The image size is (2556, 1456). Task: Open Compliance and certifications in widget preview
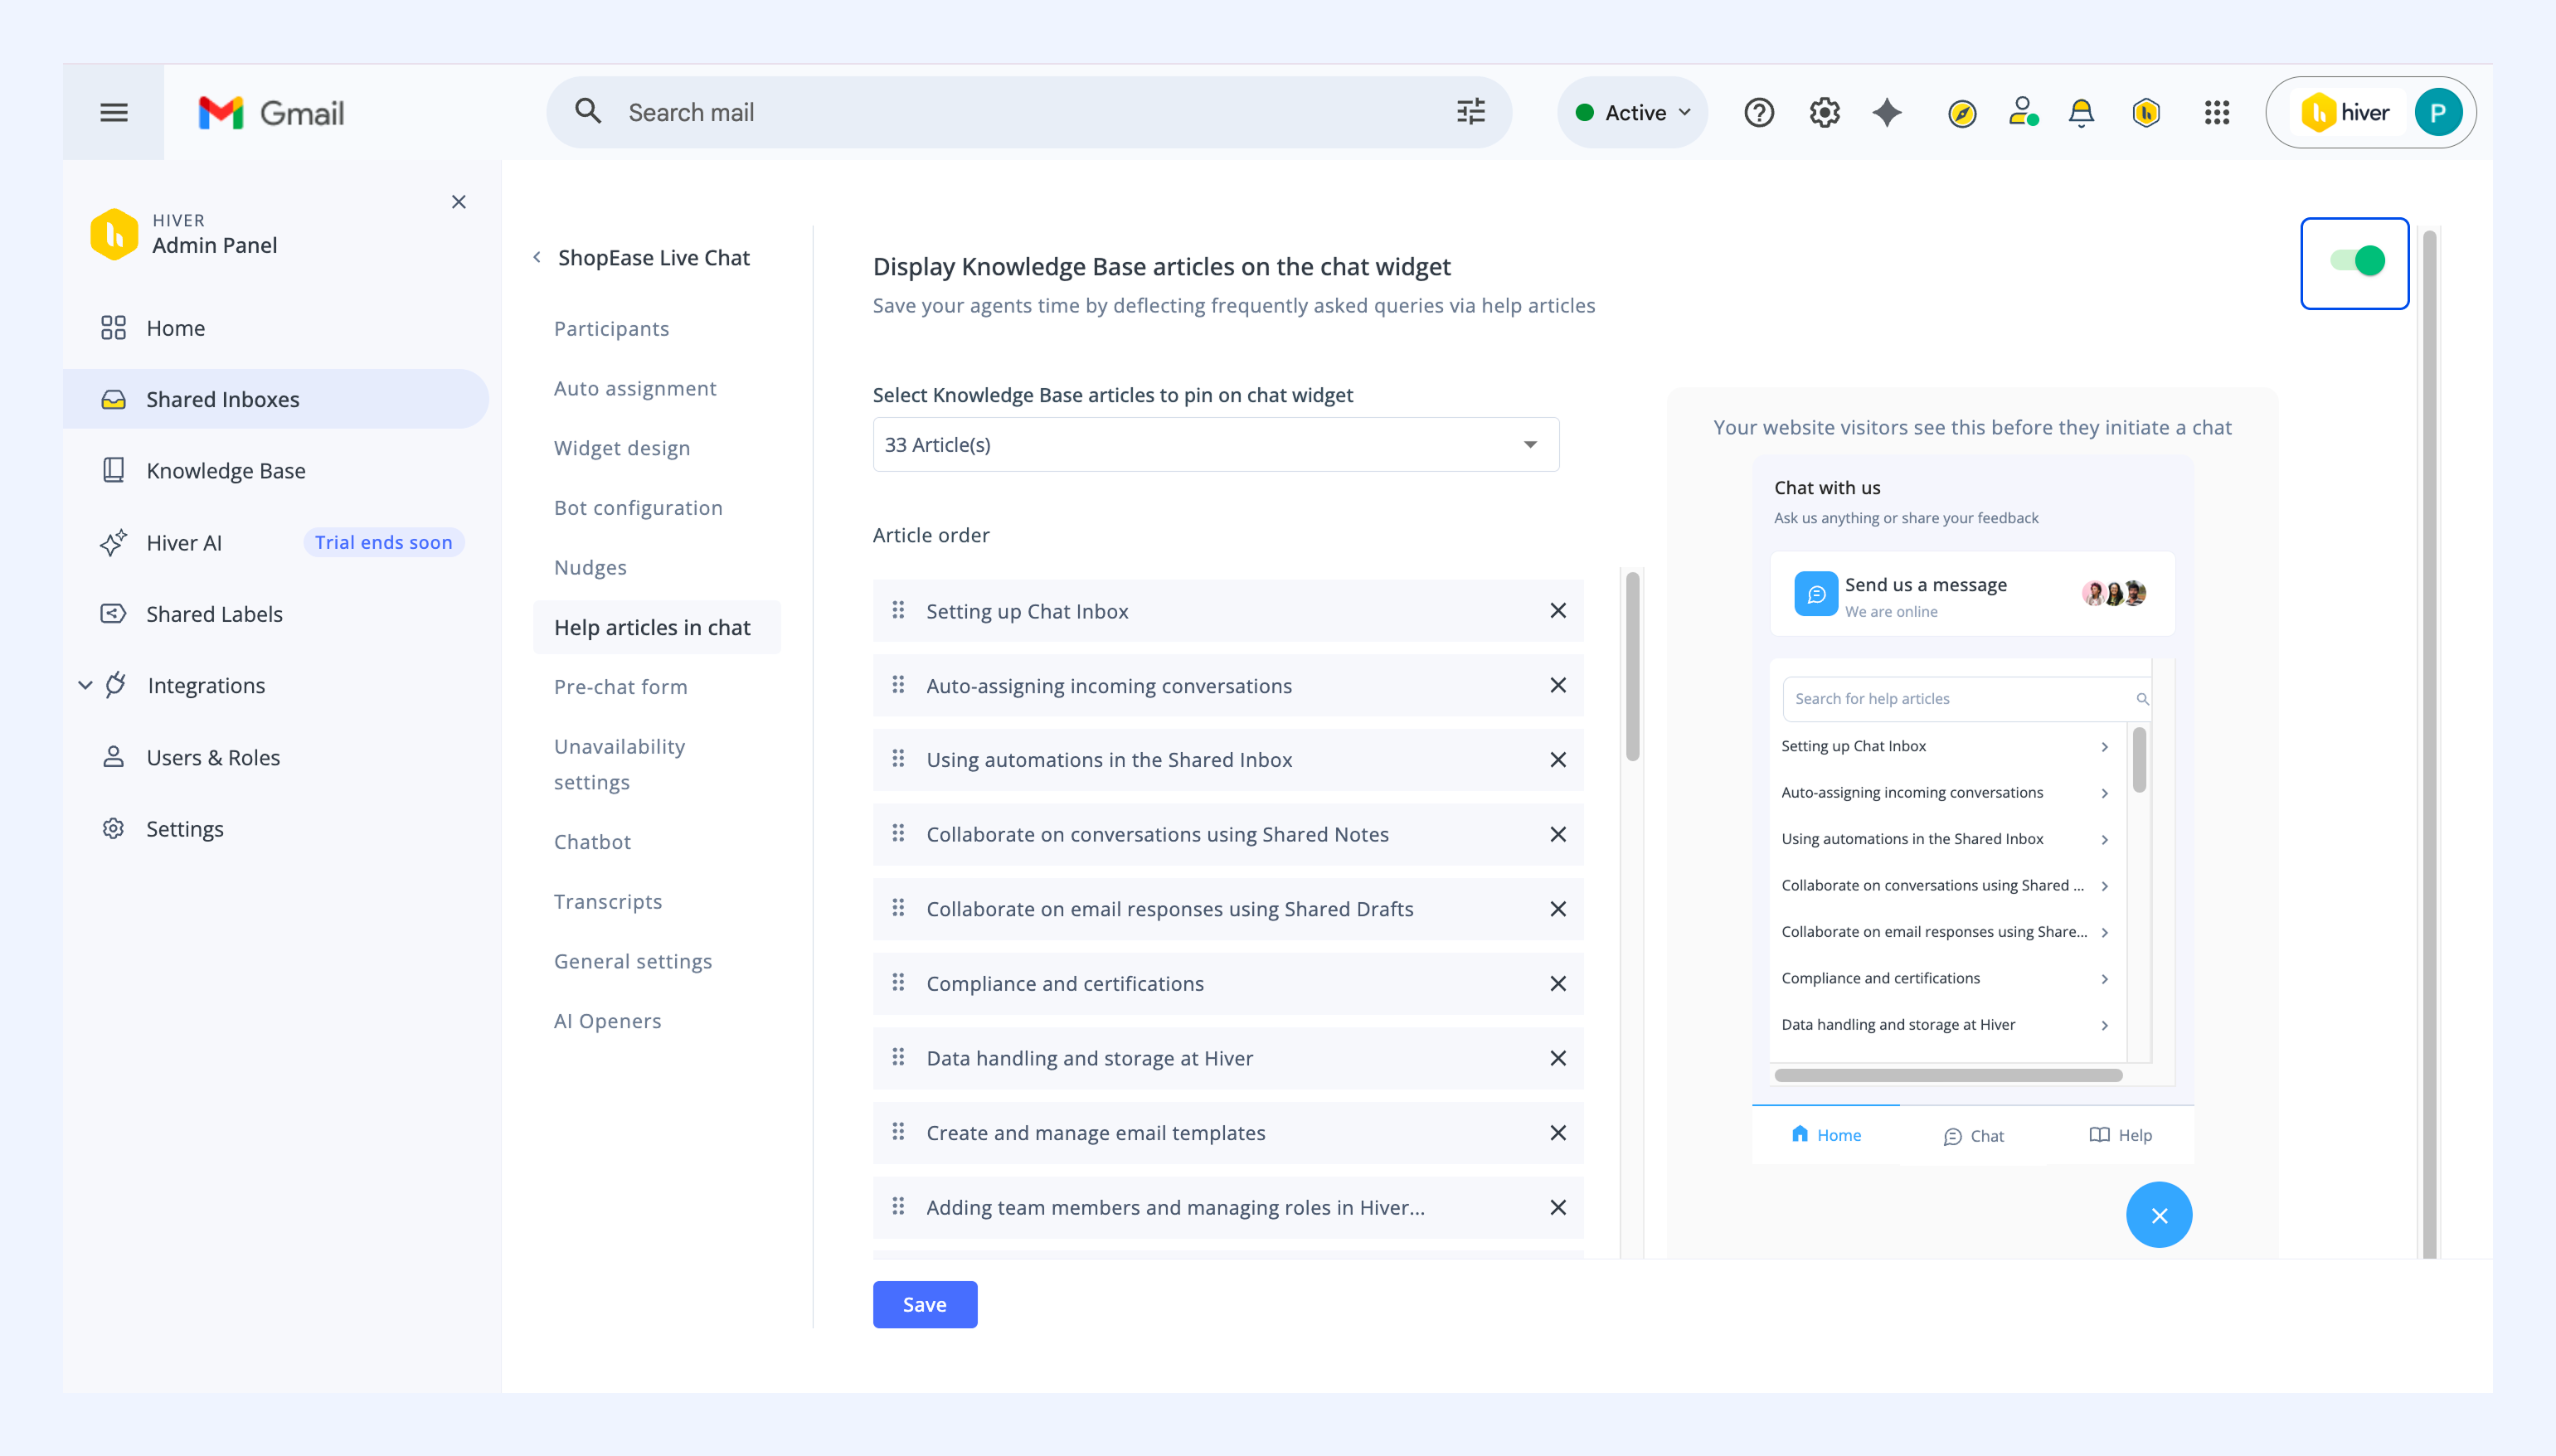[x=1945, y=979]
